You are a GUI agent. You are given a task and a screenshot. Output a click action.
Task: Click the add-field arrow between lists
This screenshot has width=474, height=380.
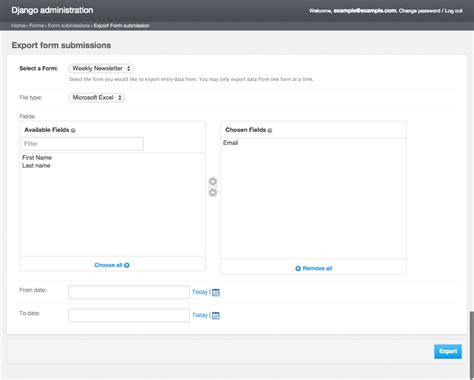pos(213,181)
